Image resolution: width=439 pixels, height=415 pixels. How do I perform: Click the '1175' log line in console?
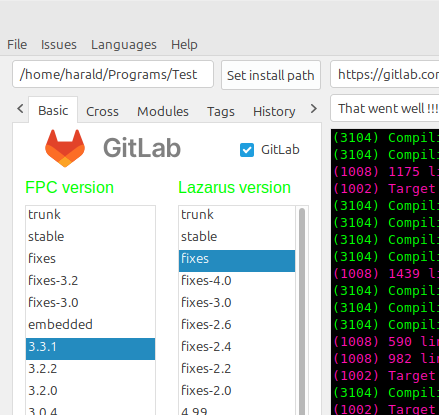click(386, 172)
